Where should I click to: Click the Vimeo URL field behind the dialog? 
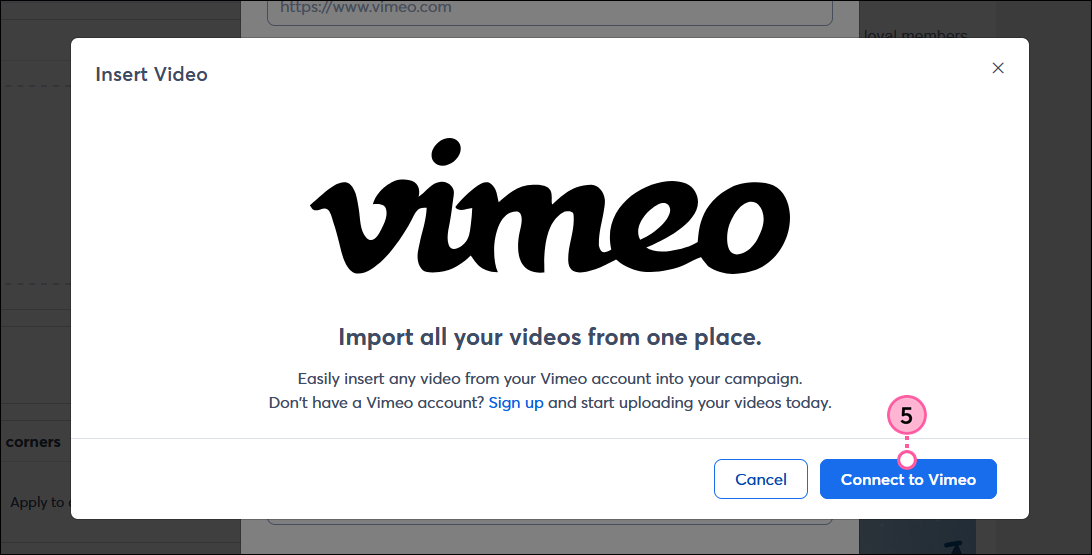[549, 12]
